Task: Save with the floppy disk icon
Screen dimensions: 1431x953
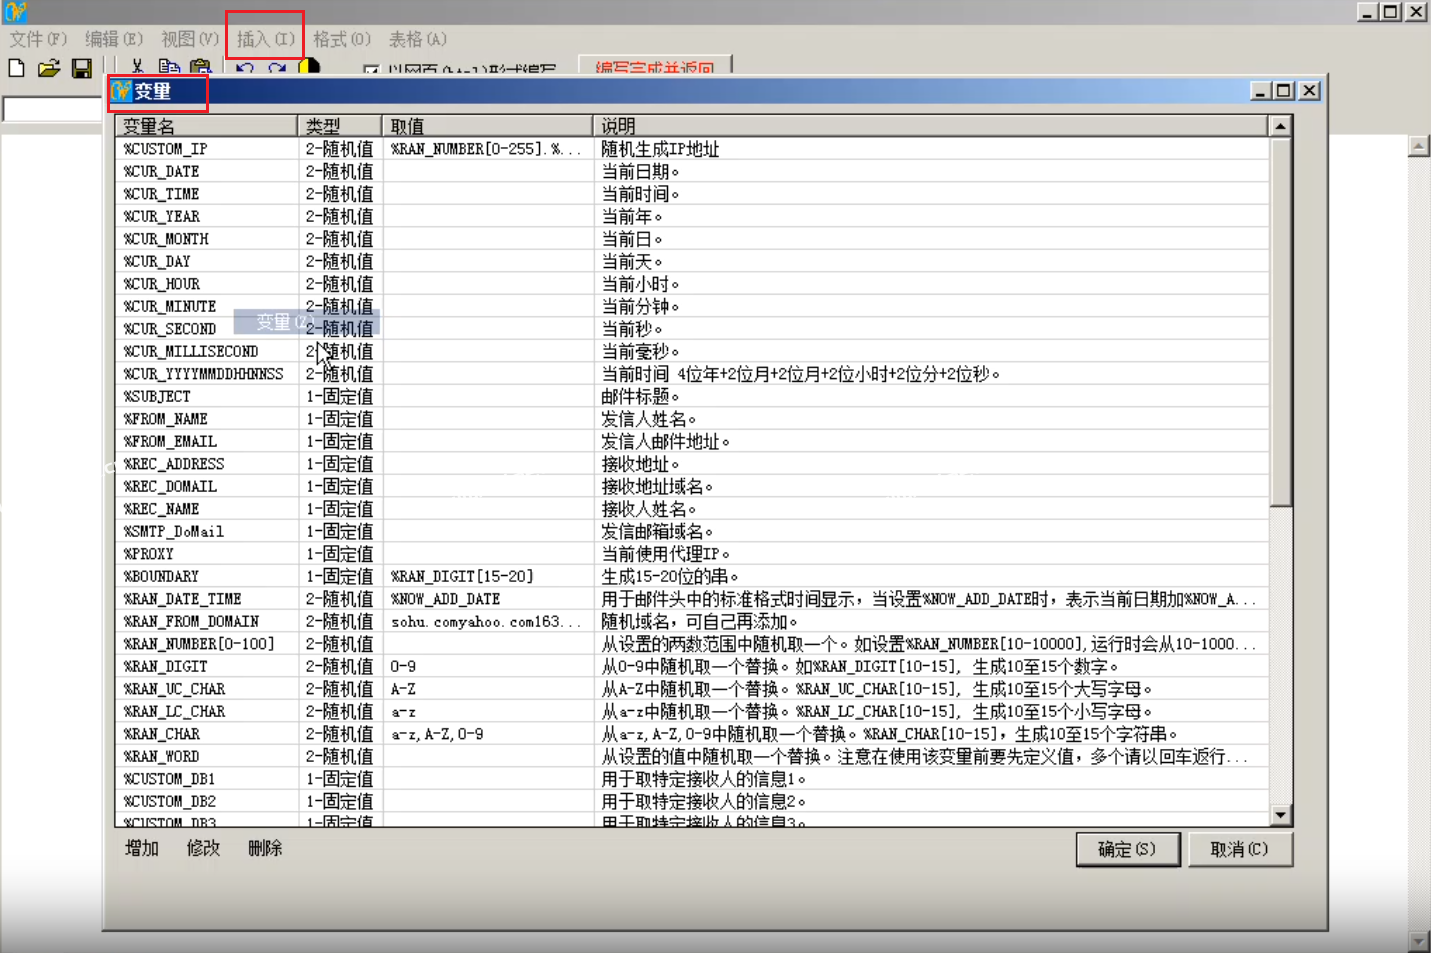Action: (x=82, y=68)
